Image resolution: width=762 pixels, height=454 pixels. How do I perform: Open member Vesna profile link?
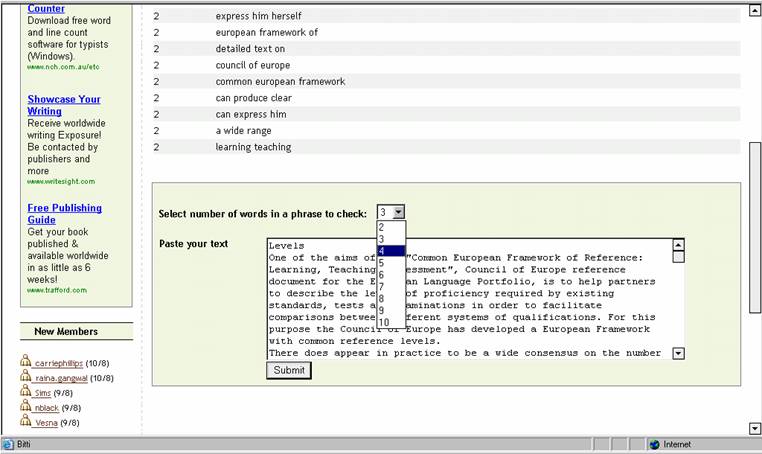(46, 423)
